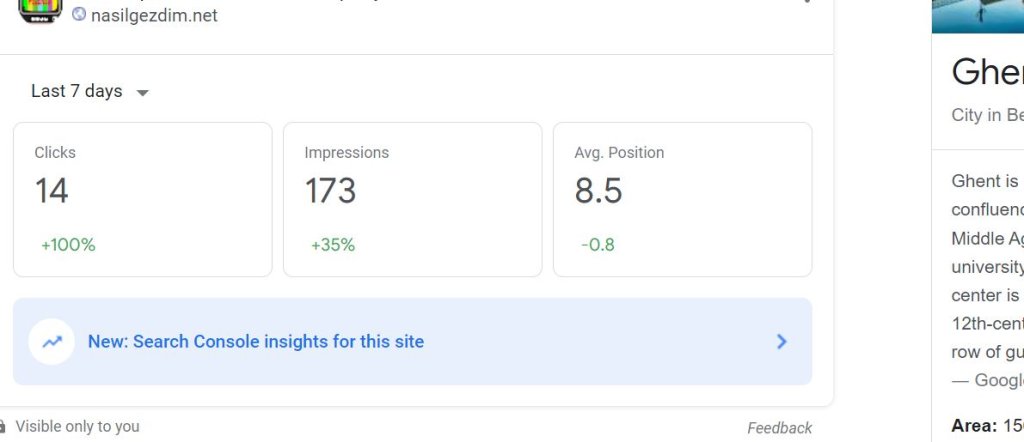Select the Impressions metric card

tap(413, 200)
